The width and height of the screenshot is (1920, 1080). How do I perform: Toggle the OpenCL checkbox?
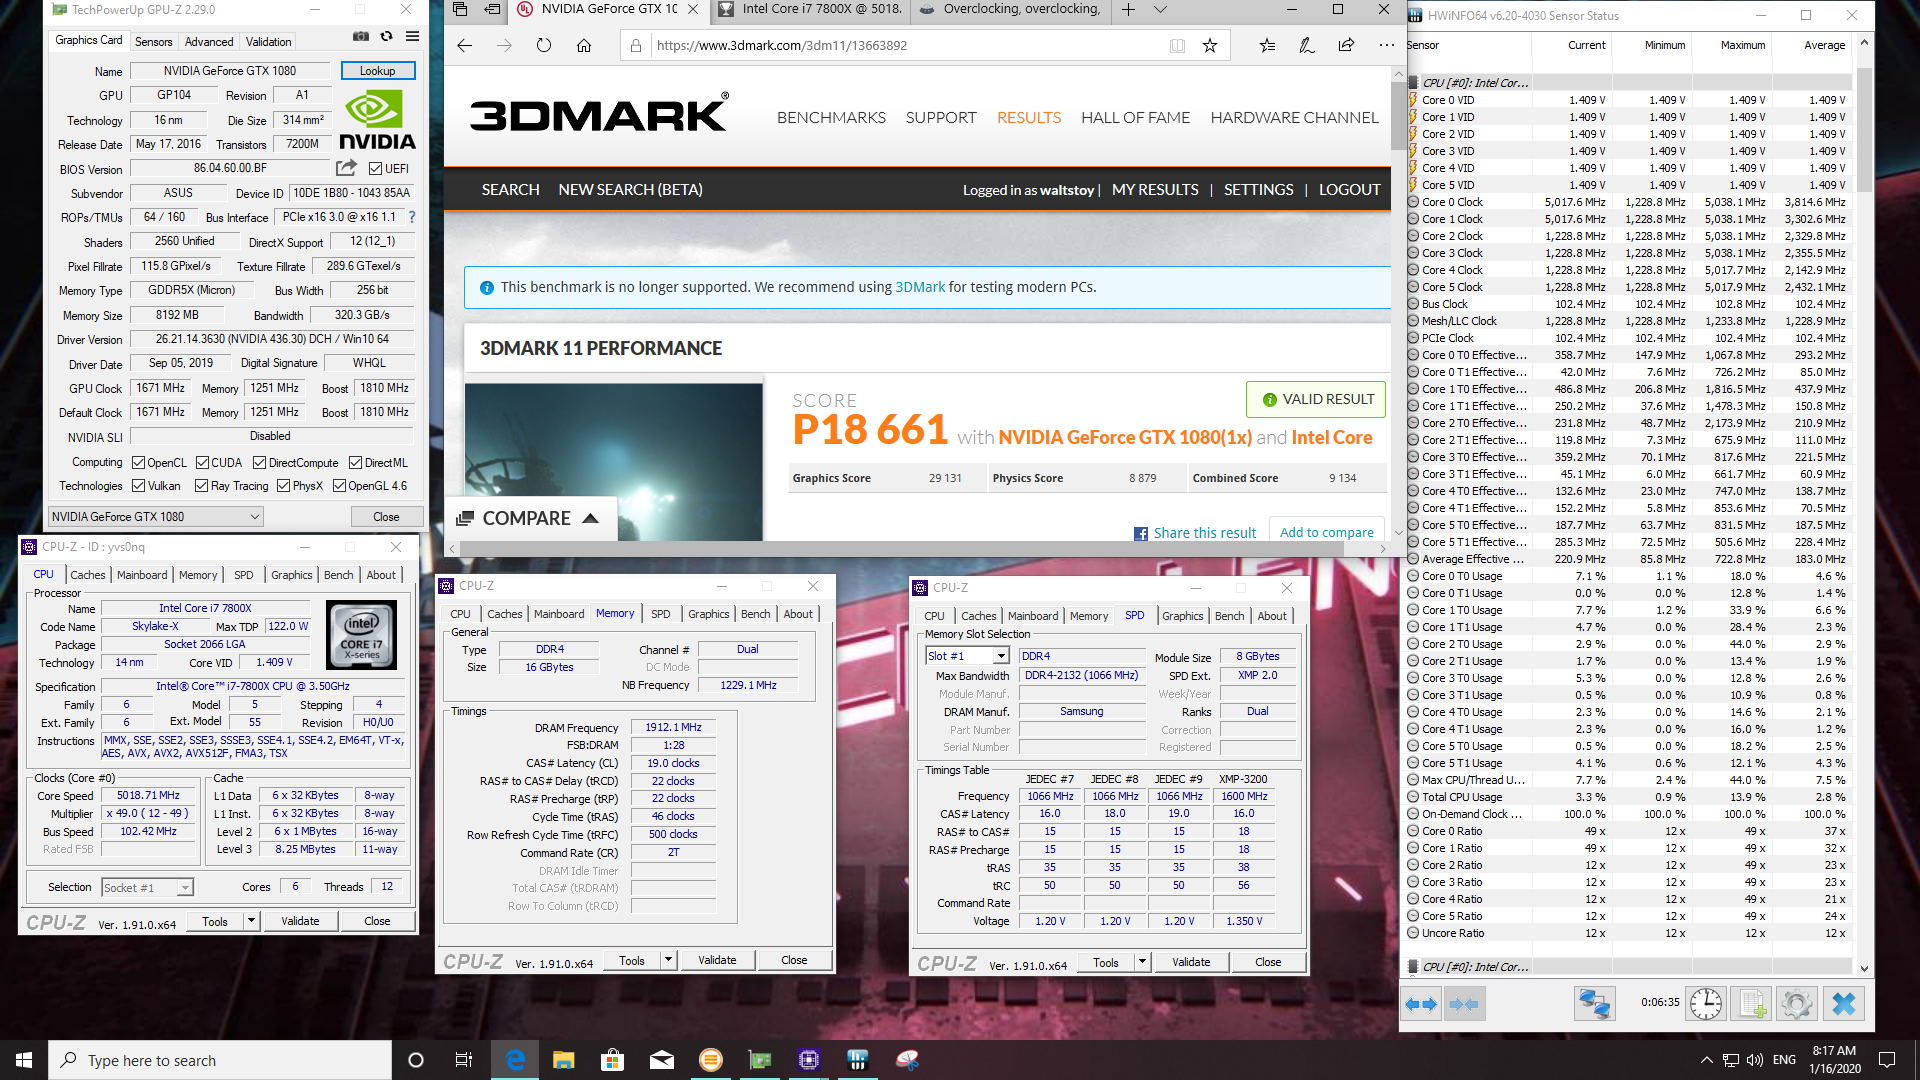139,463
